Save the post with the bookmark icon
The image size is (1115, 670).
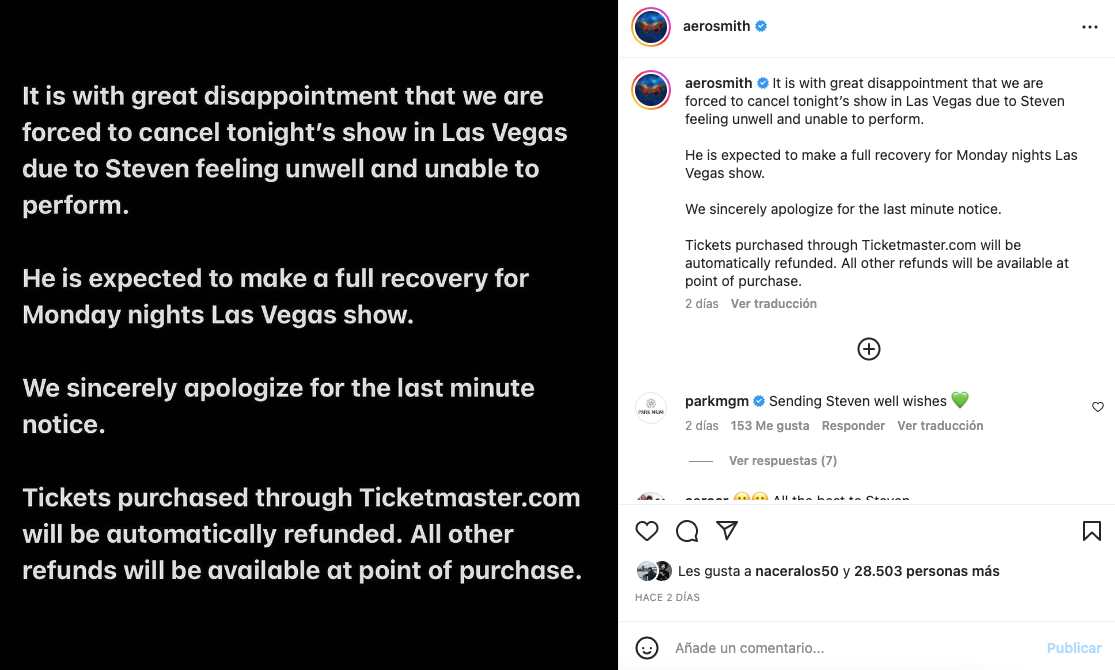1091,531
